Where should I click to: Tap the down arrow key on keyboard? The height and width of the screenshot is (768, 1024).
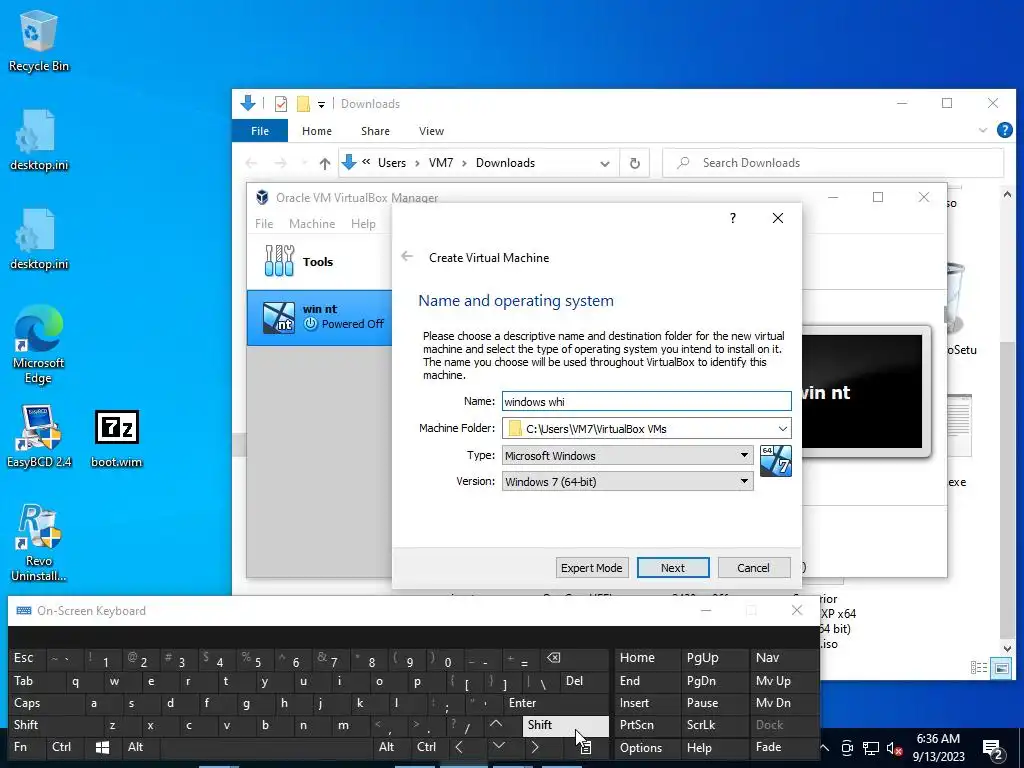point(498,746)
